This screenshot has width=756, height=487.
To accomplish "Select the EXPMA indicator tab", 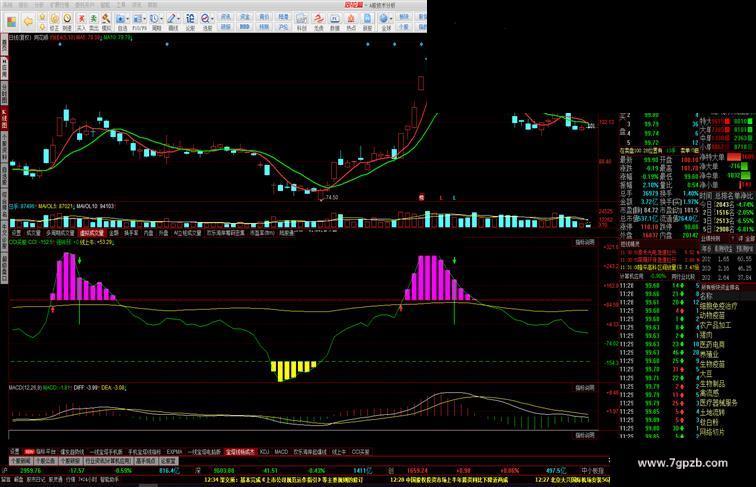I will [x=174, y=452].
